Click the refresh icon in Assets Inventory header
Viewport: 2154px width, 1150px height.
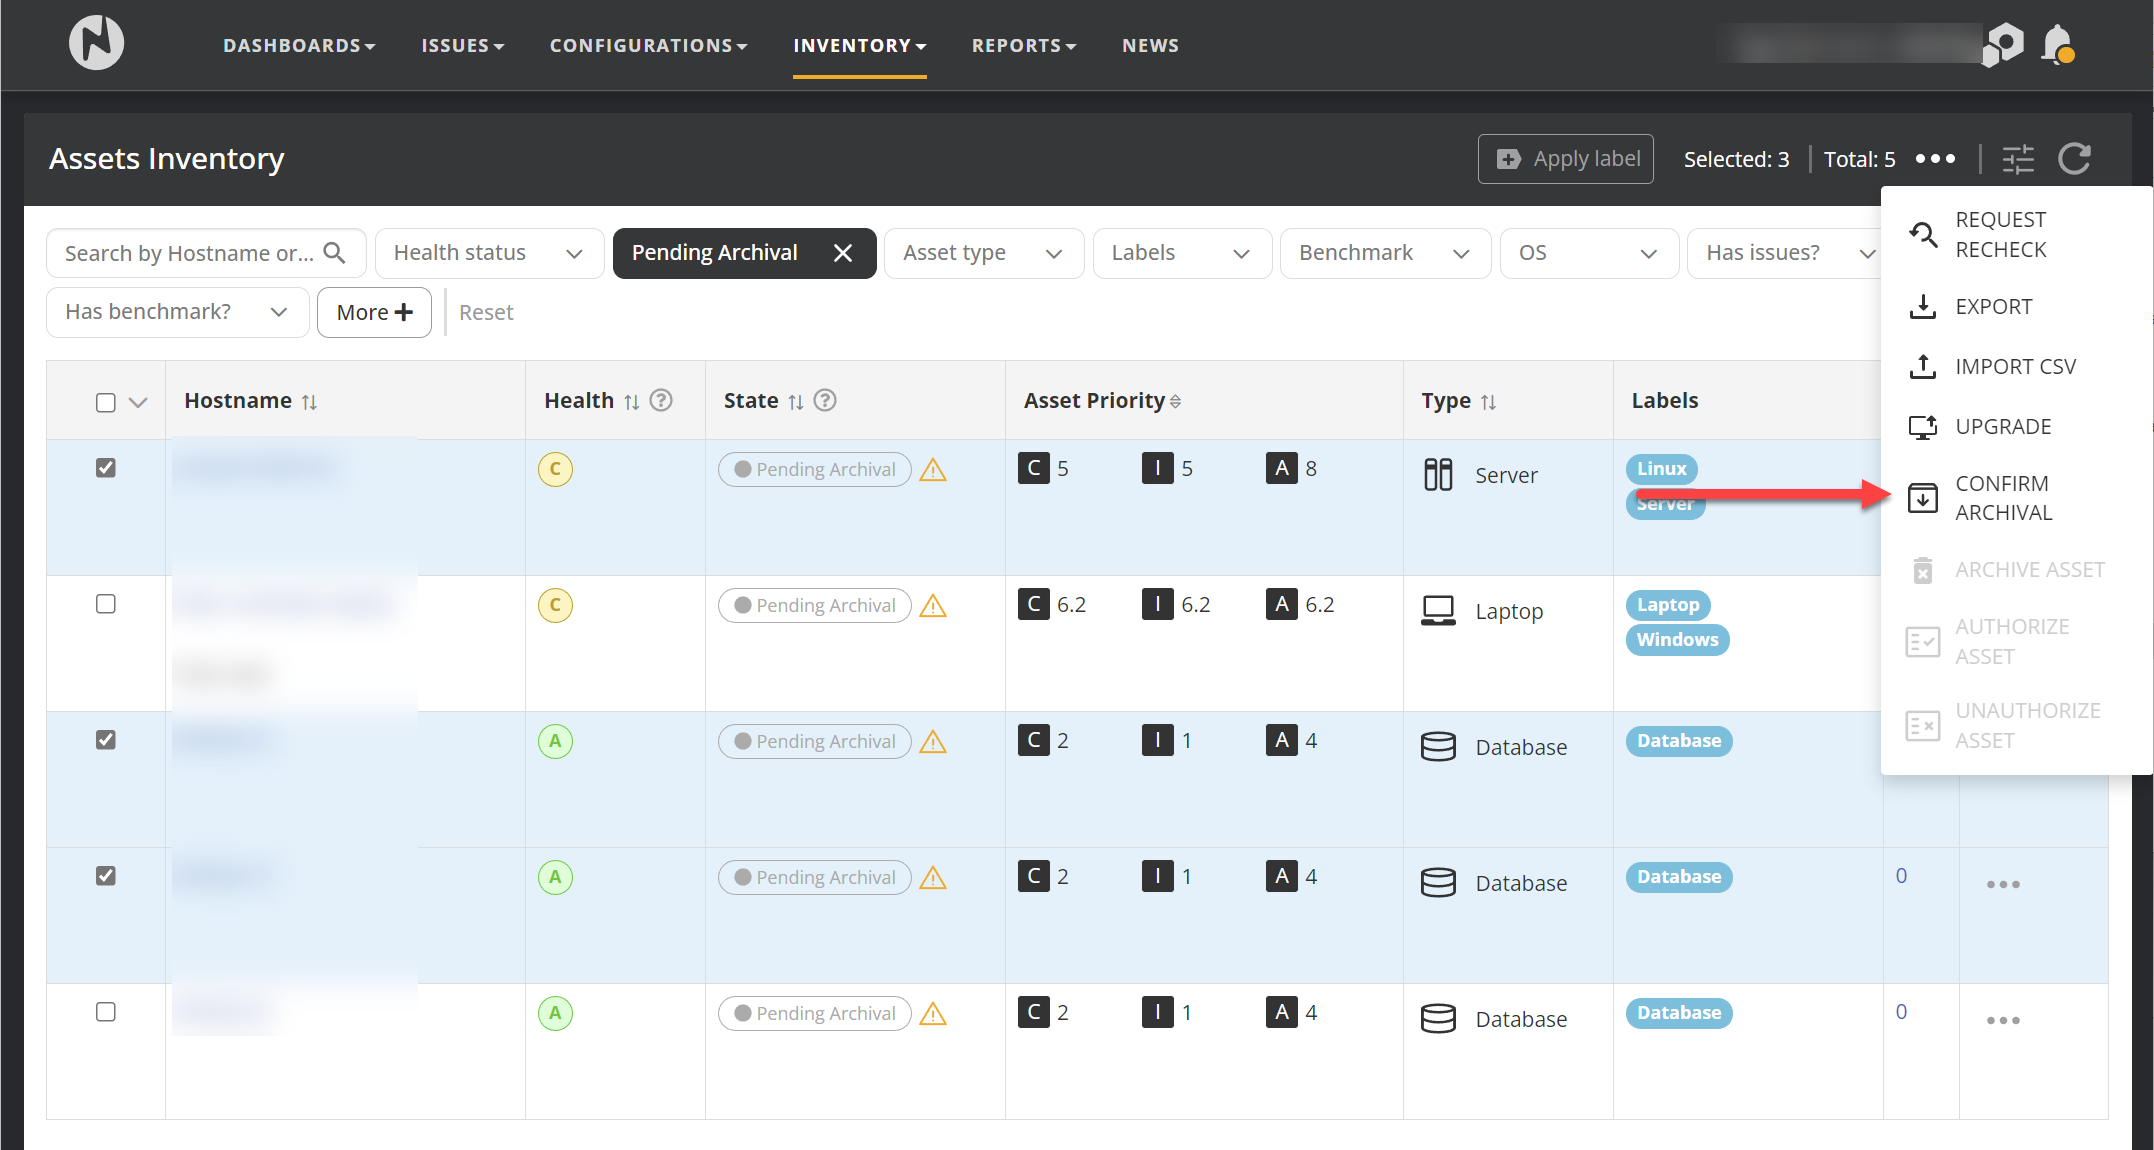tap(2074, 158)
